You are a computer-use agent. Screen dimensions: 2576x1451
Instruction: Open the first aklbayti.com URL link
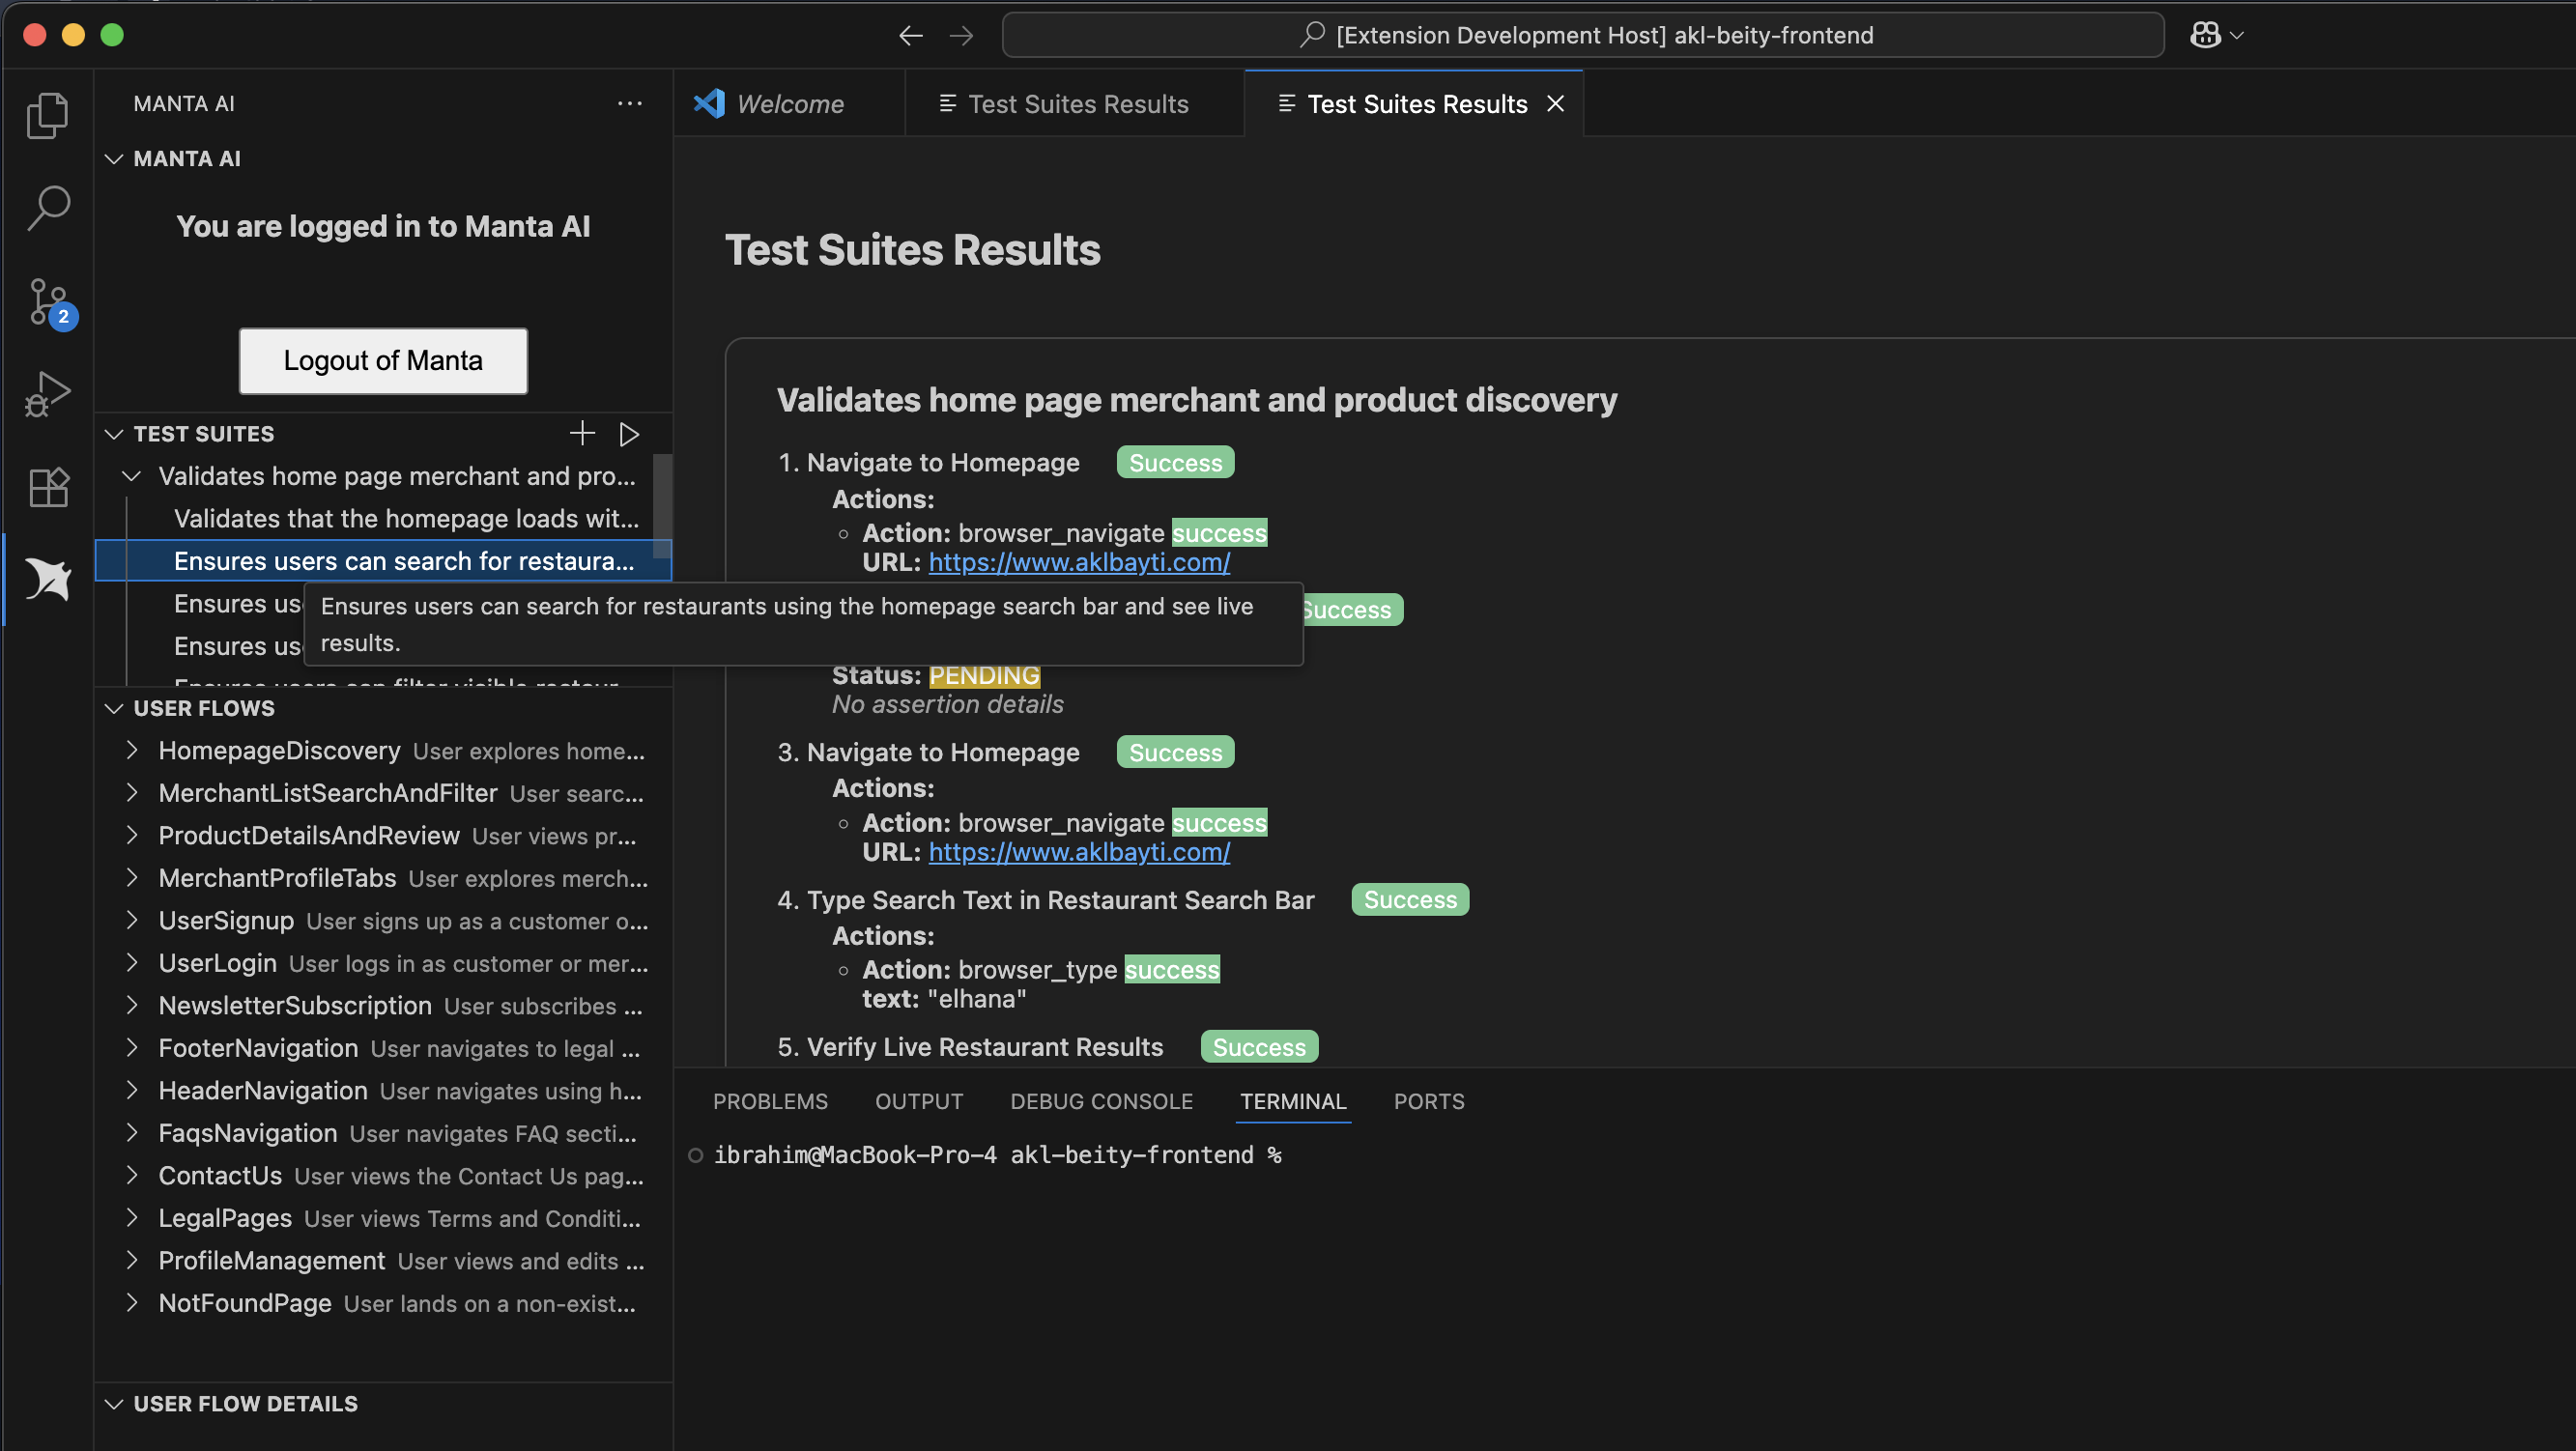1079,562
